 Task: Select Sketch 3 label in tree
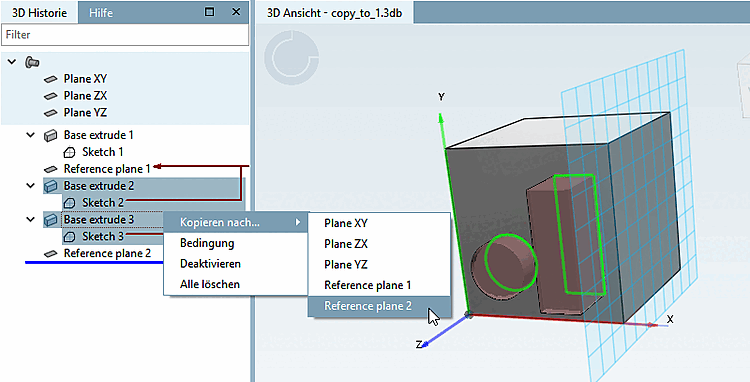point(103,237)
